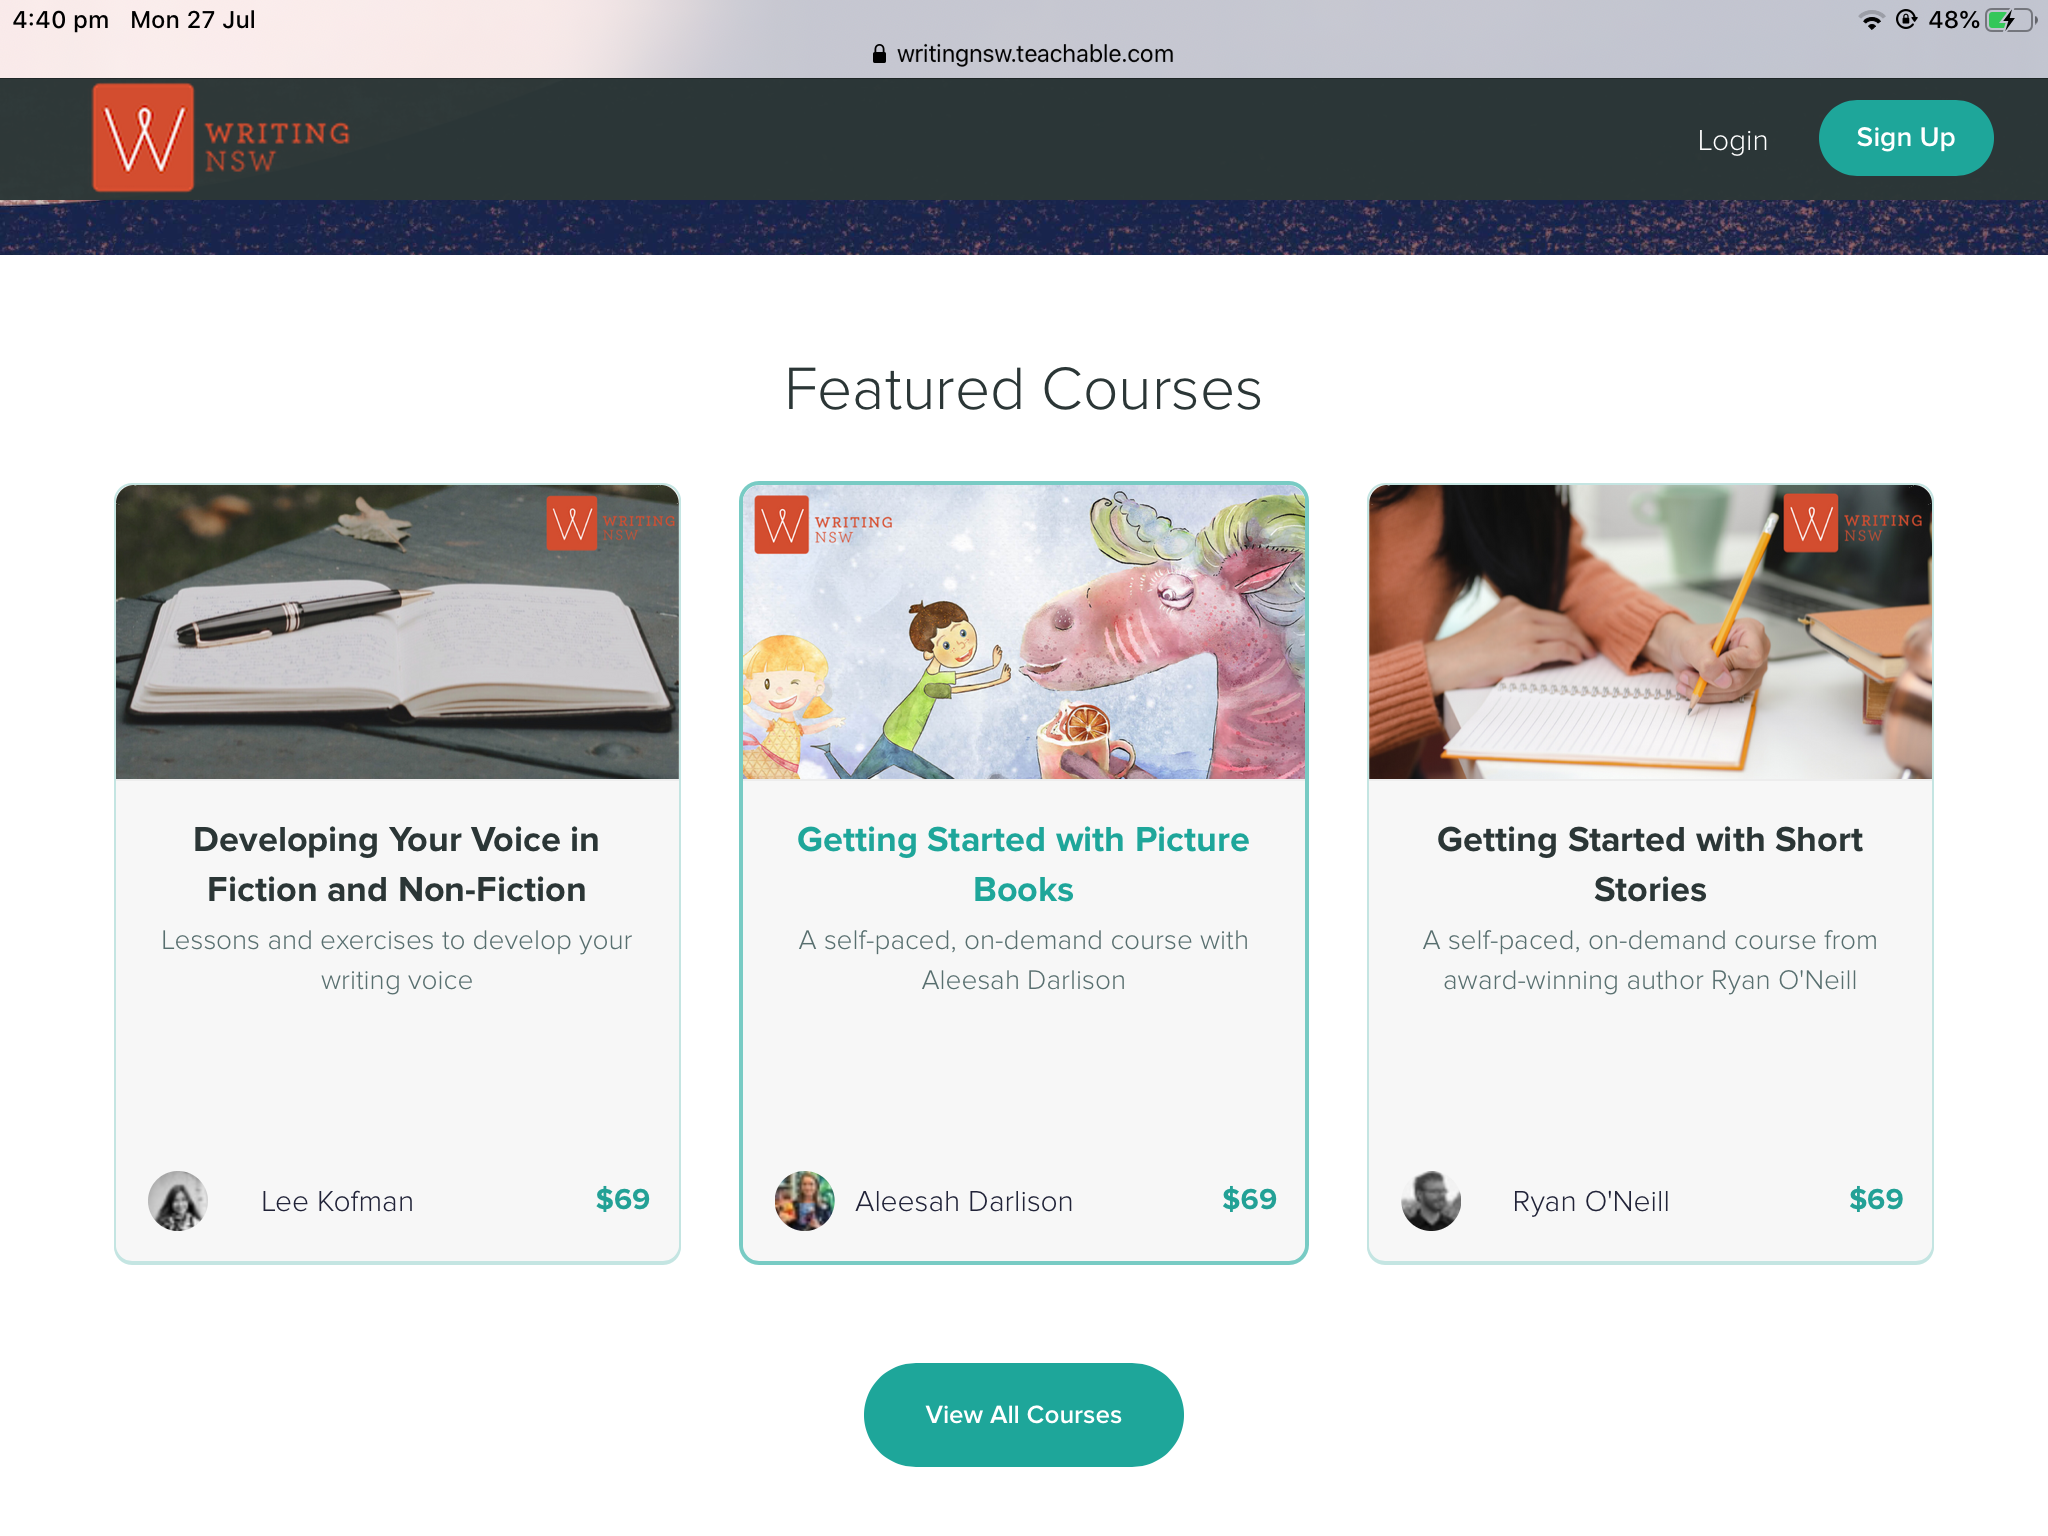
Task: Click the $69 price on Lee Kofman's course
Action: 622,1199
